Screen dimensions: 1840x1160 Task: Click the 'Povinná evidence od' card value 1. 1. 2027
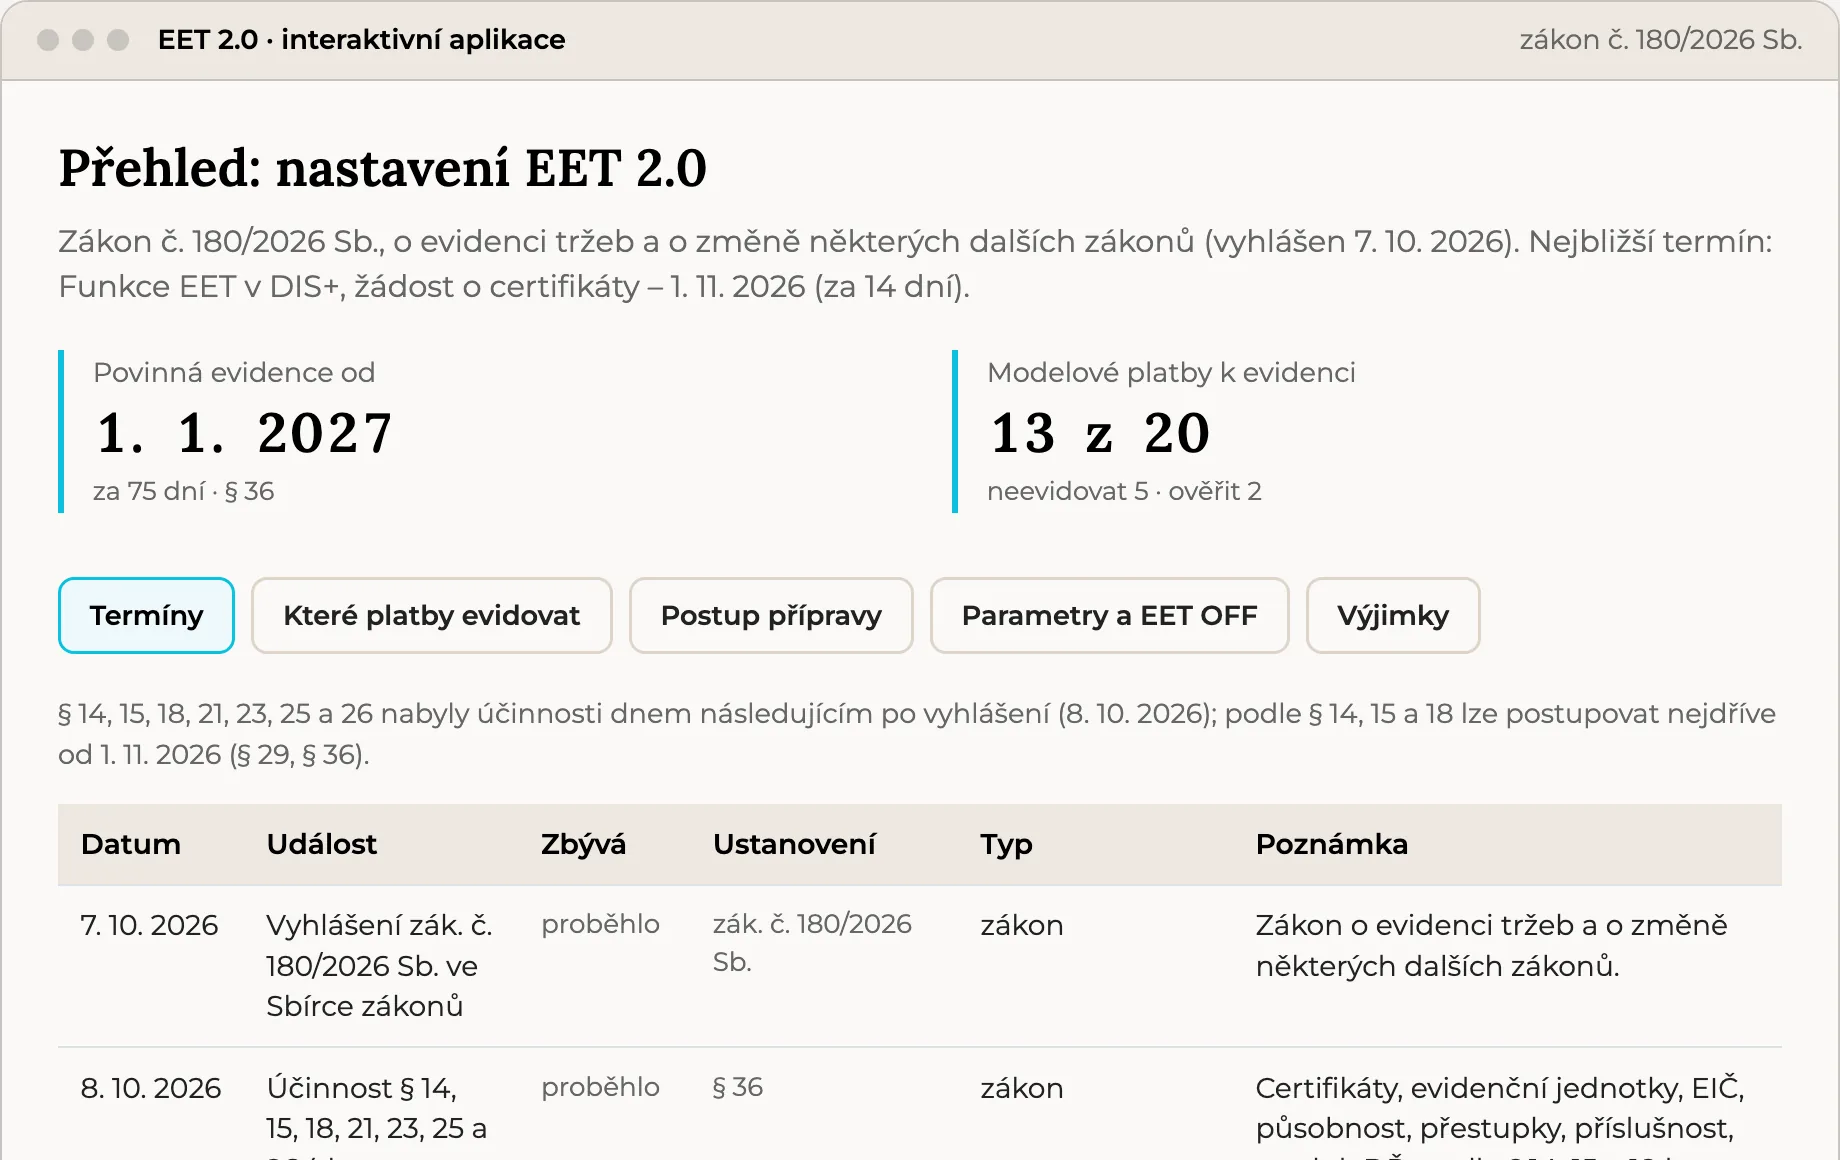pos(245,433)
